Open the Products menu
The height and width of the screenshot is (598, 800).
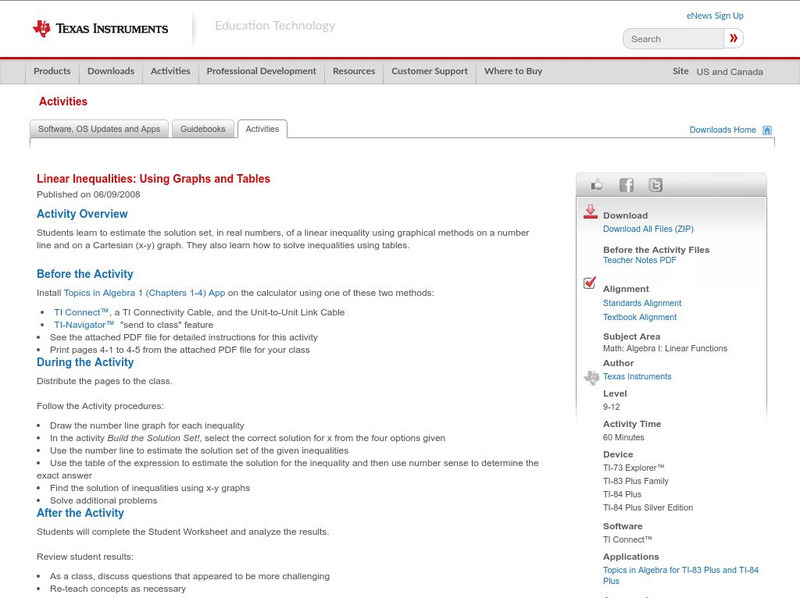(x=52, y=71)
